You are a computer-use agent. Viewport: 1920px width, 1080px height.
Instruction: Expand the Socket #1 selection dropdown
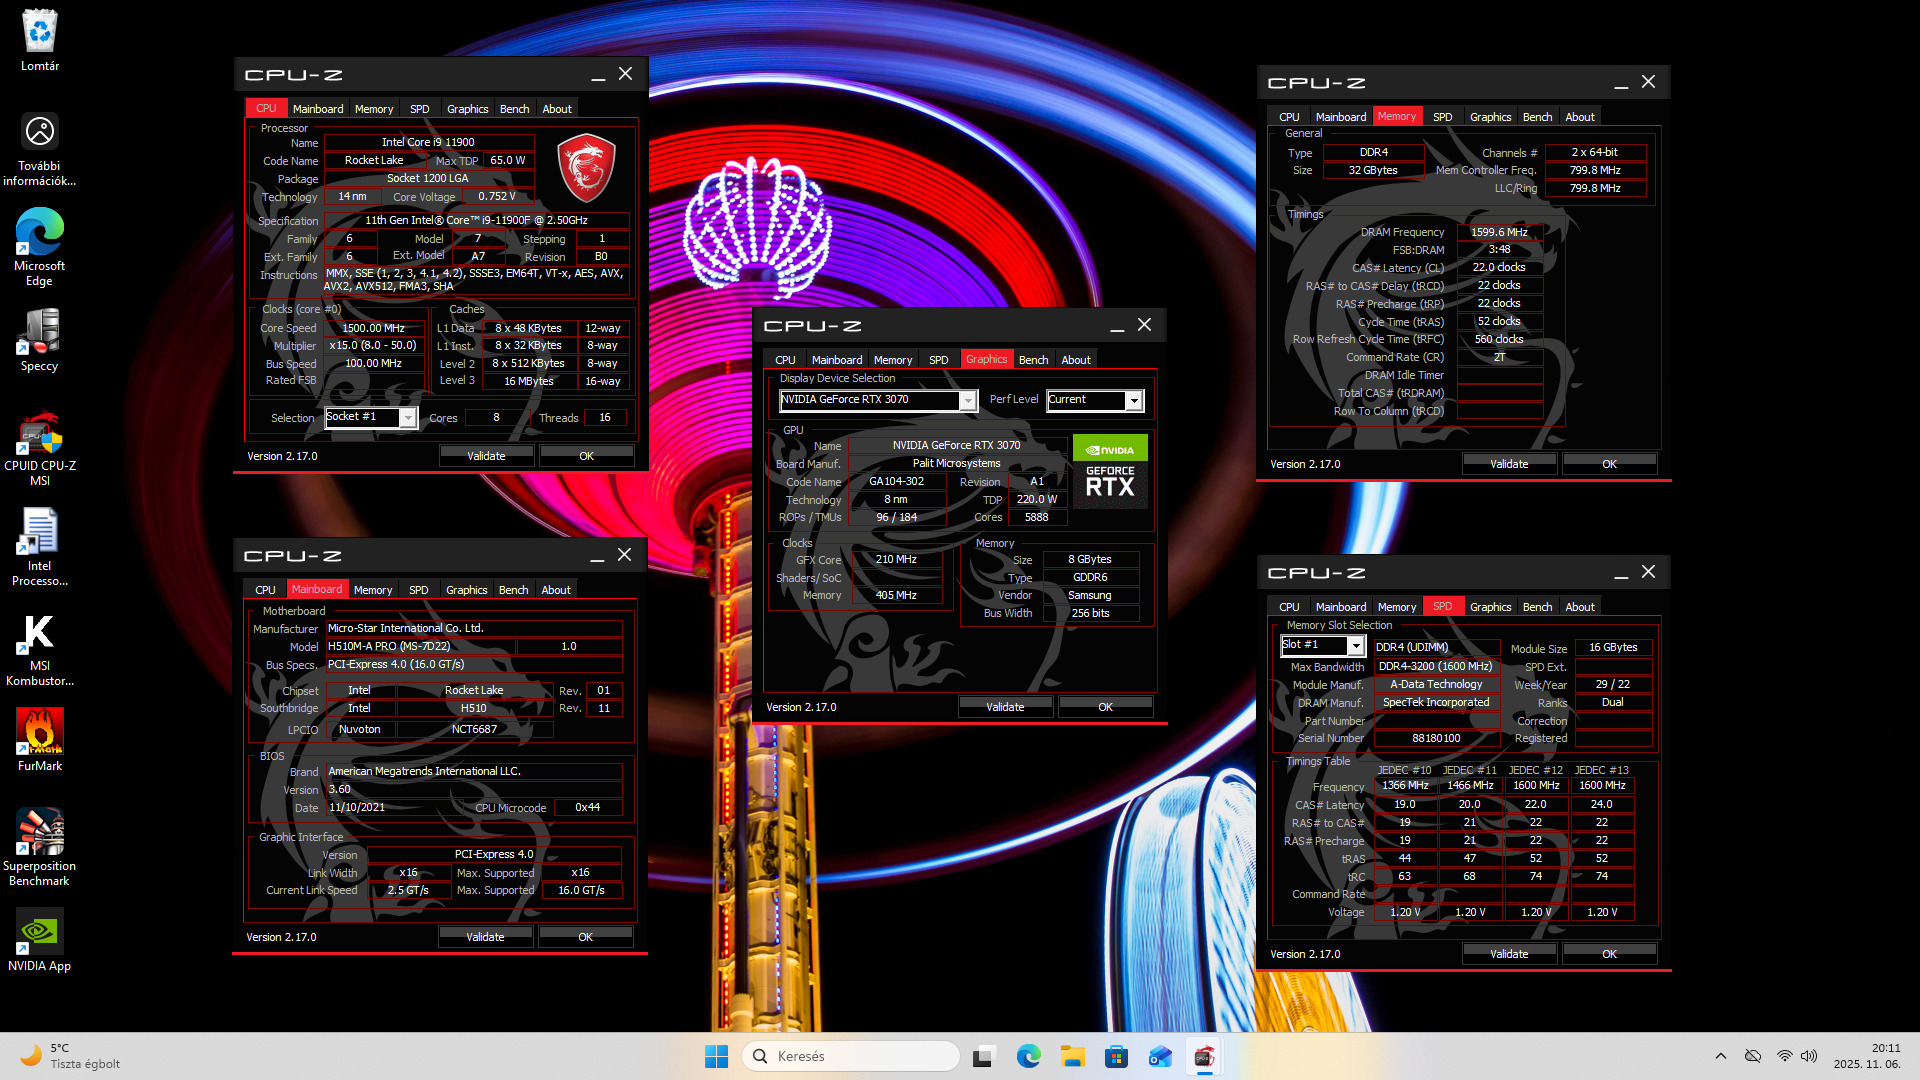407,418
